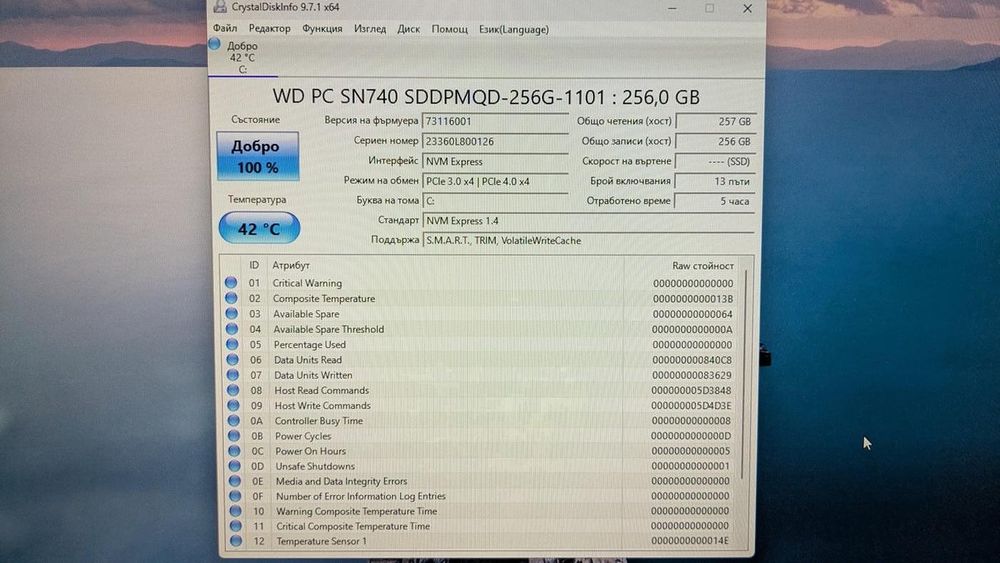Viewport: 1000px width, 563px height.
Task: Click the status icon for Available Spare Threshold
Action: [x=232, y=328]
